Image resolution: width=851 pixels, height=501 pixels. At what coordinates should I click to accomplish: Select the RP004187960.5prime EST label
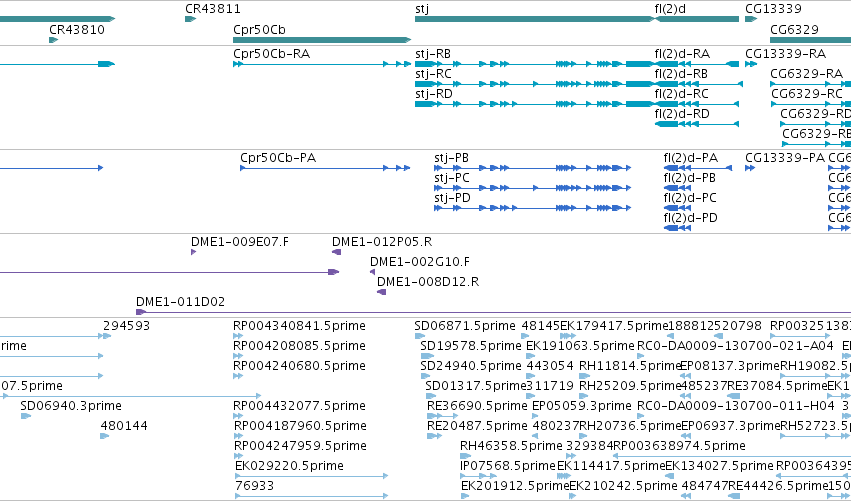point(300,426)
